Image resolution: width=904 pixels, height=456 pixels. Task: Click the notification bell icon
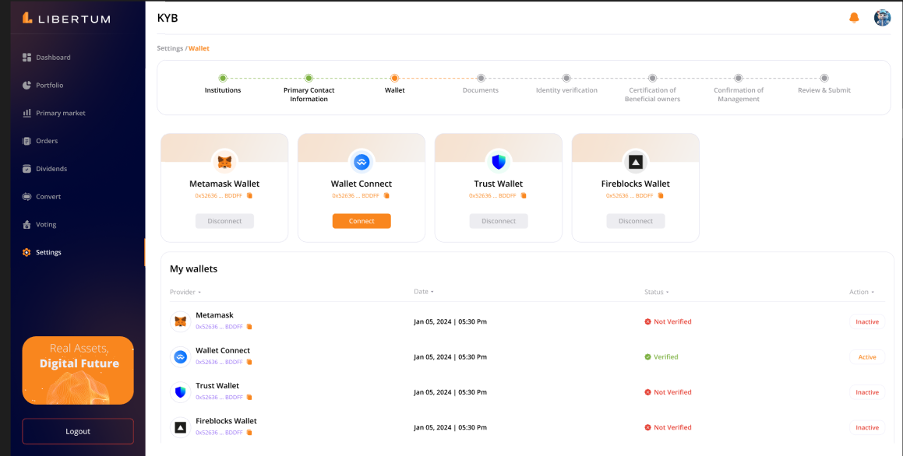(854, 17)
